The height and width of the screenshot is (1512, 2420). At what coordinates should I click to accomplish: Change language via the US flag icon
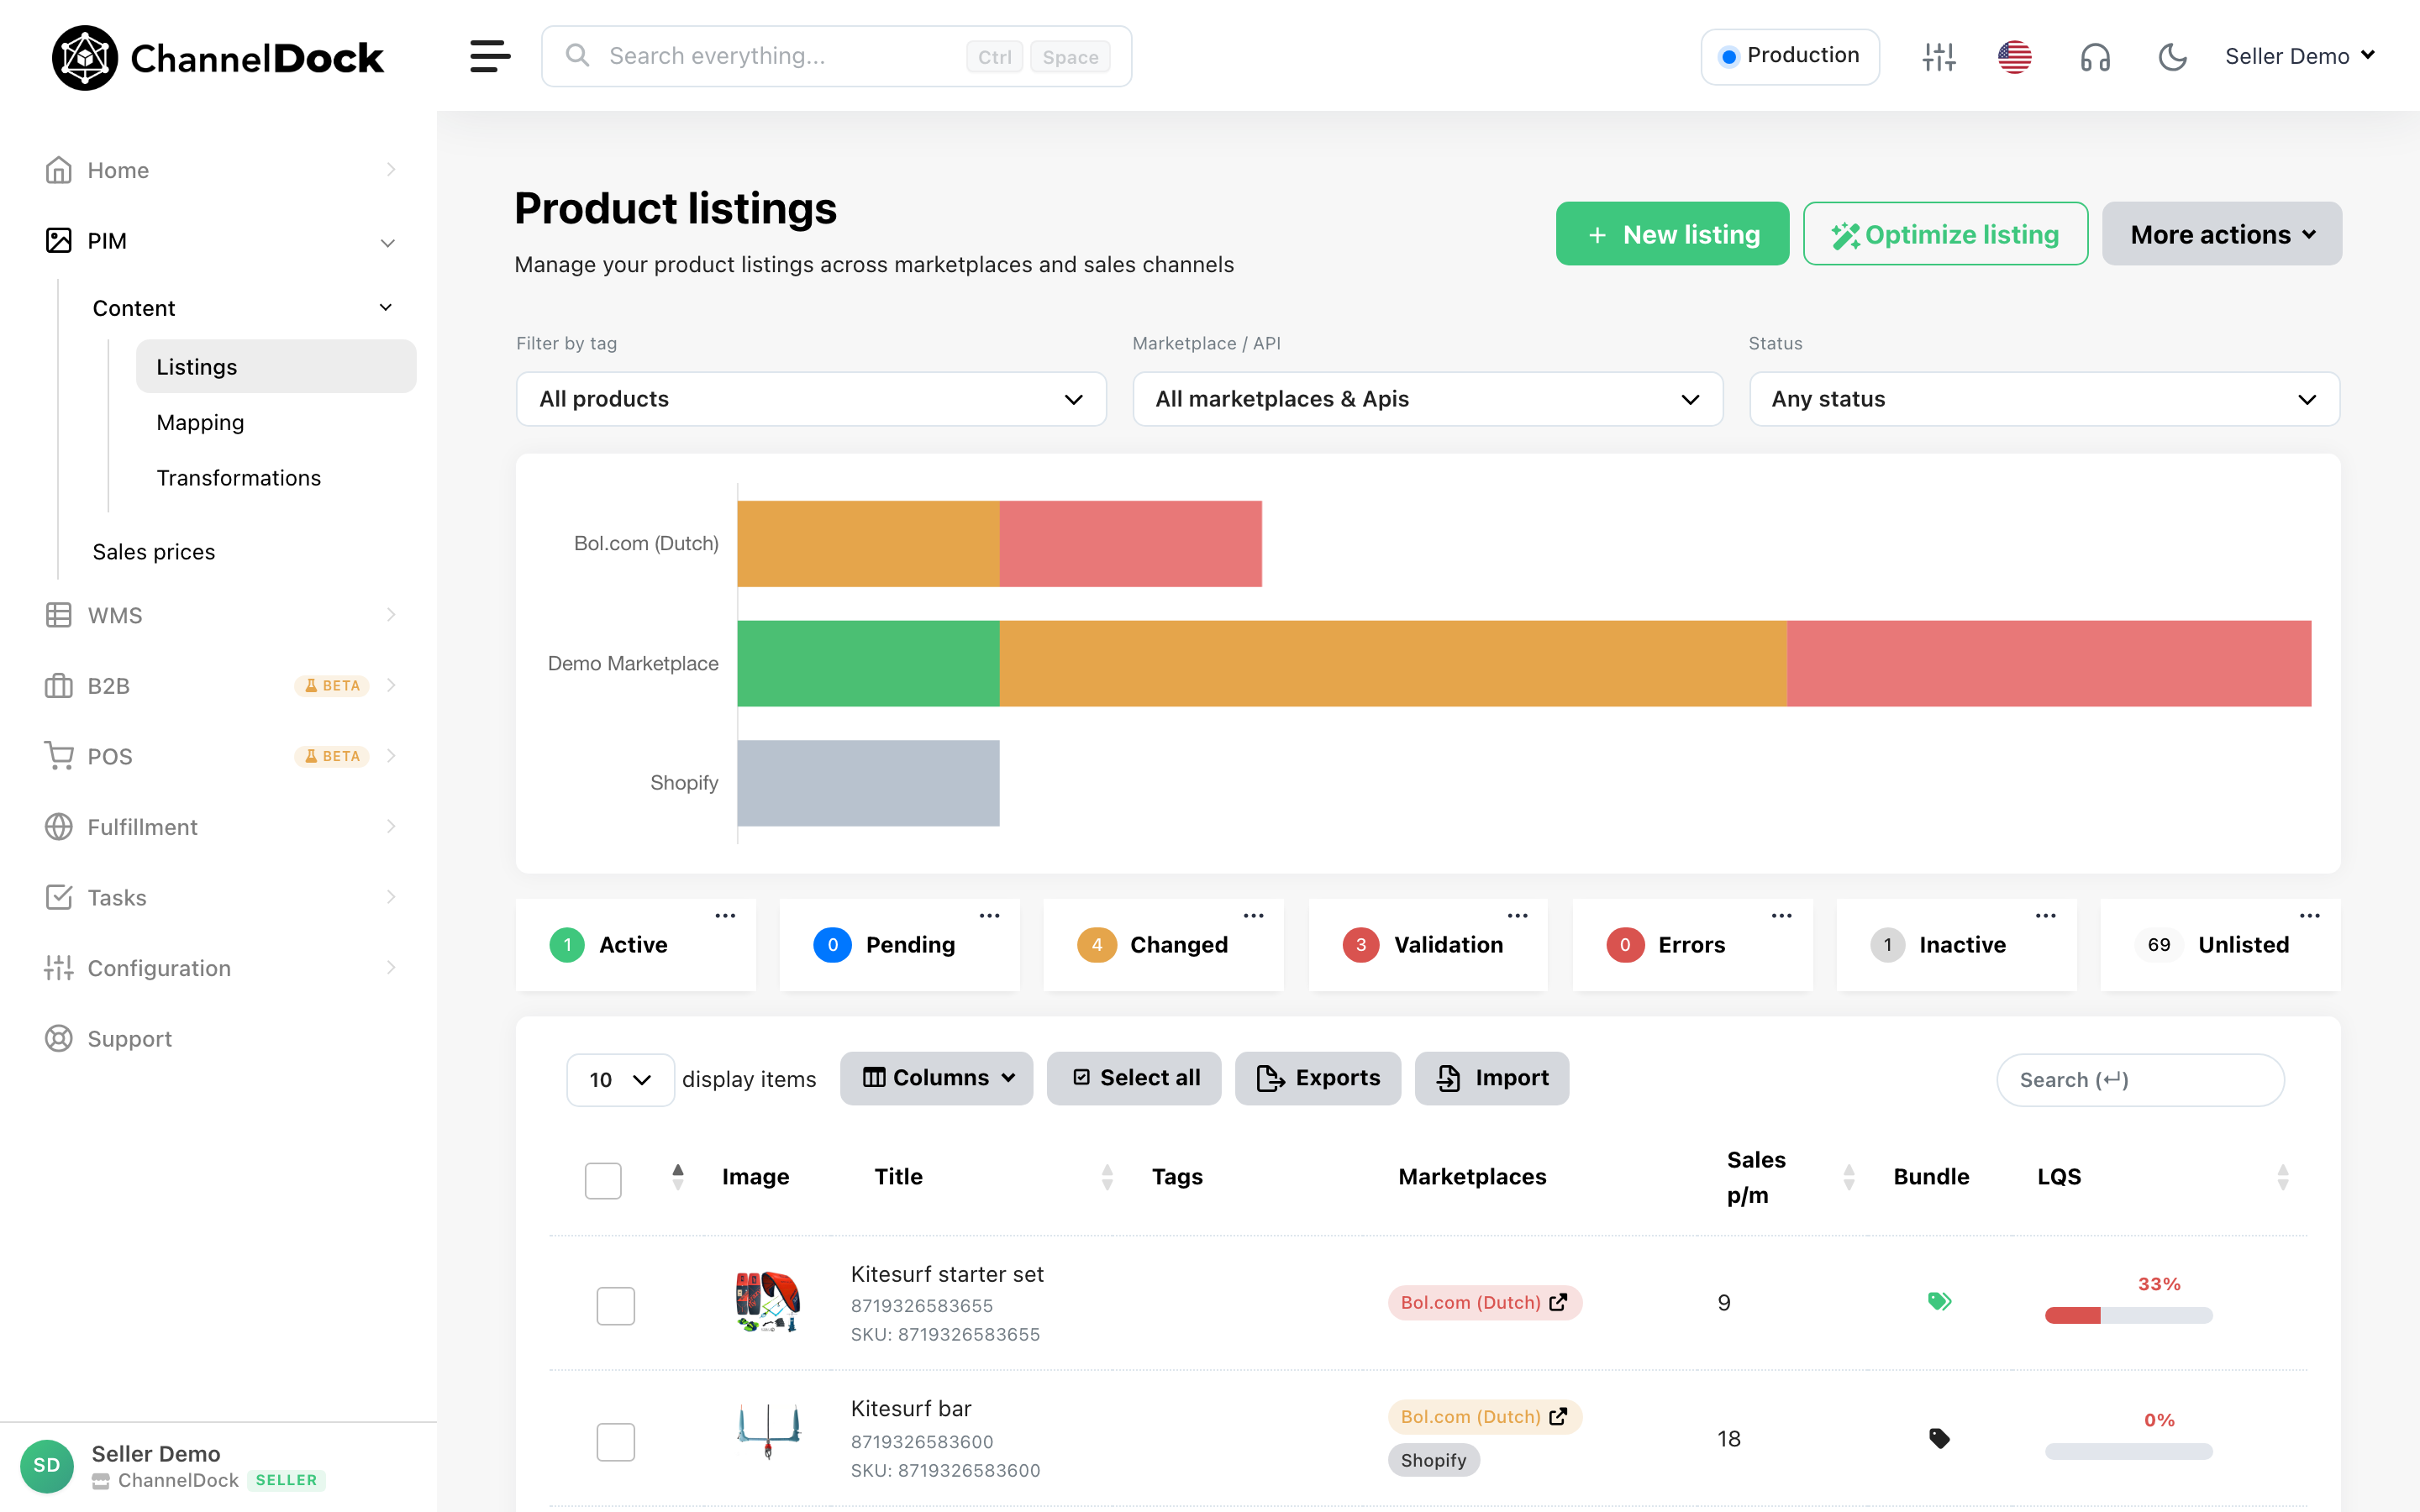click(2014, 56)
